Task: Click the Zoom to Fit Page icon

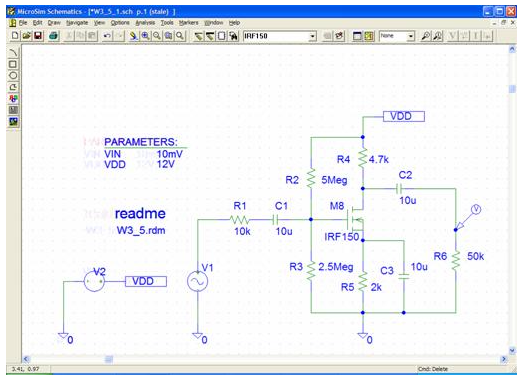Action: coord(180,36)
